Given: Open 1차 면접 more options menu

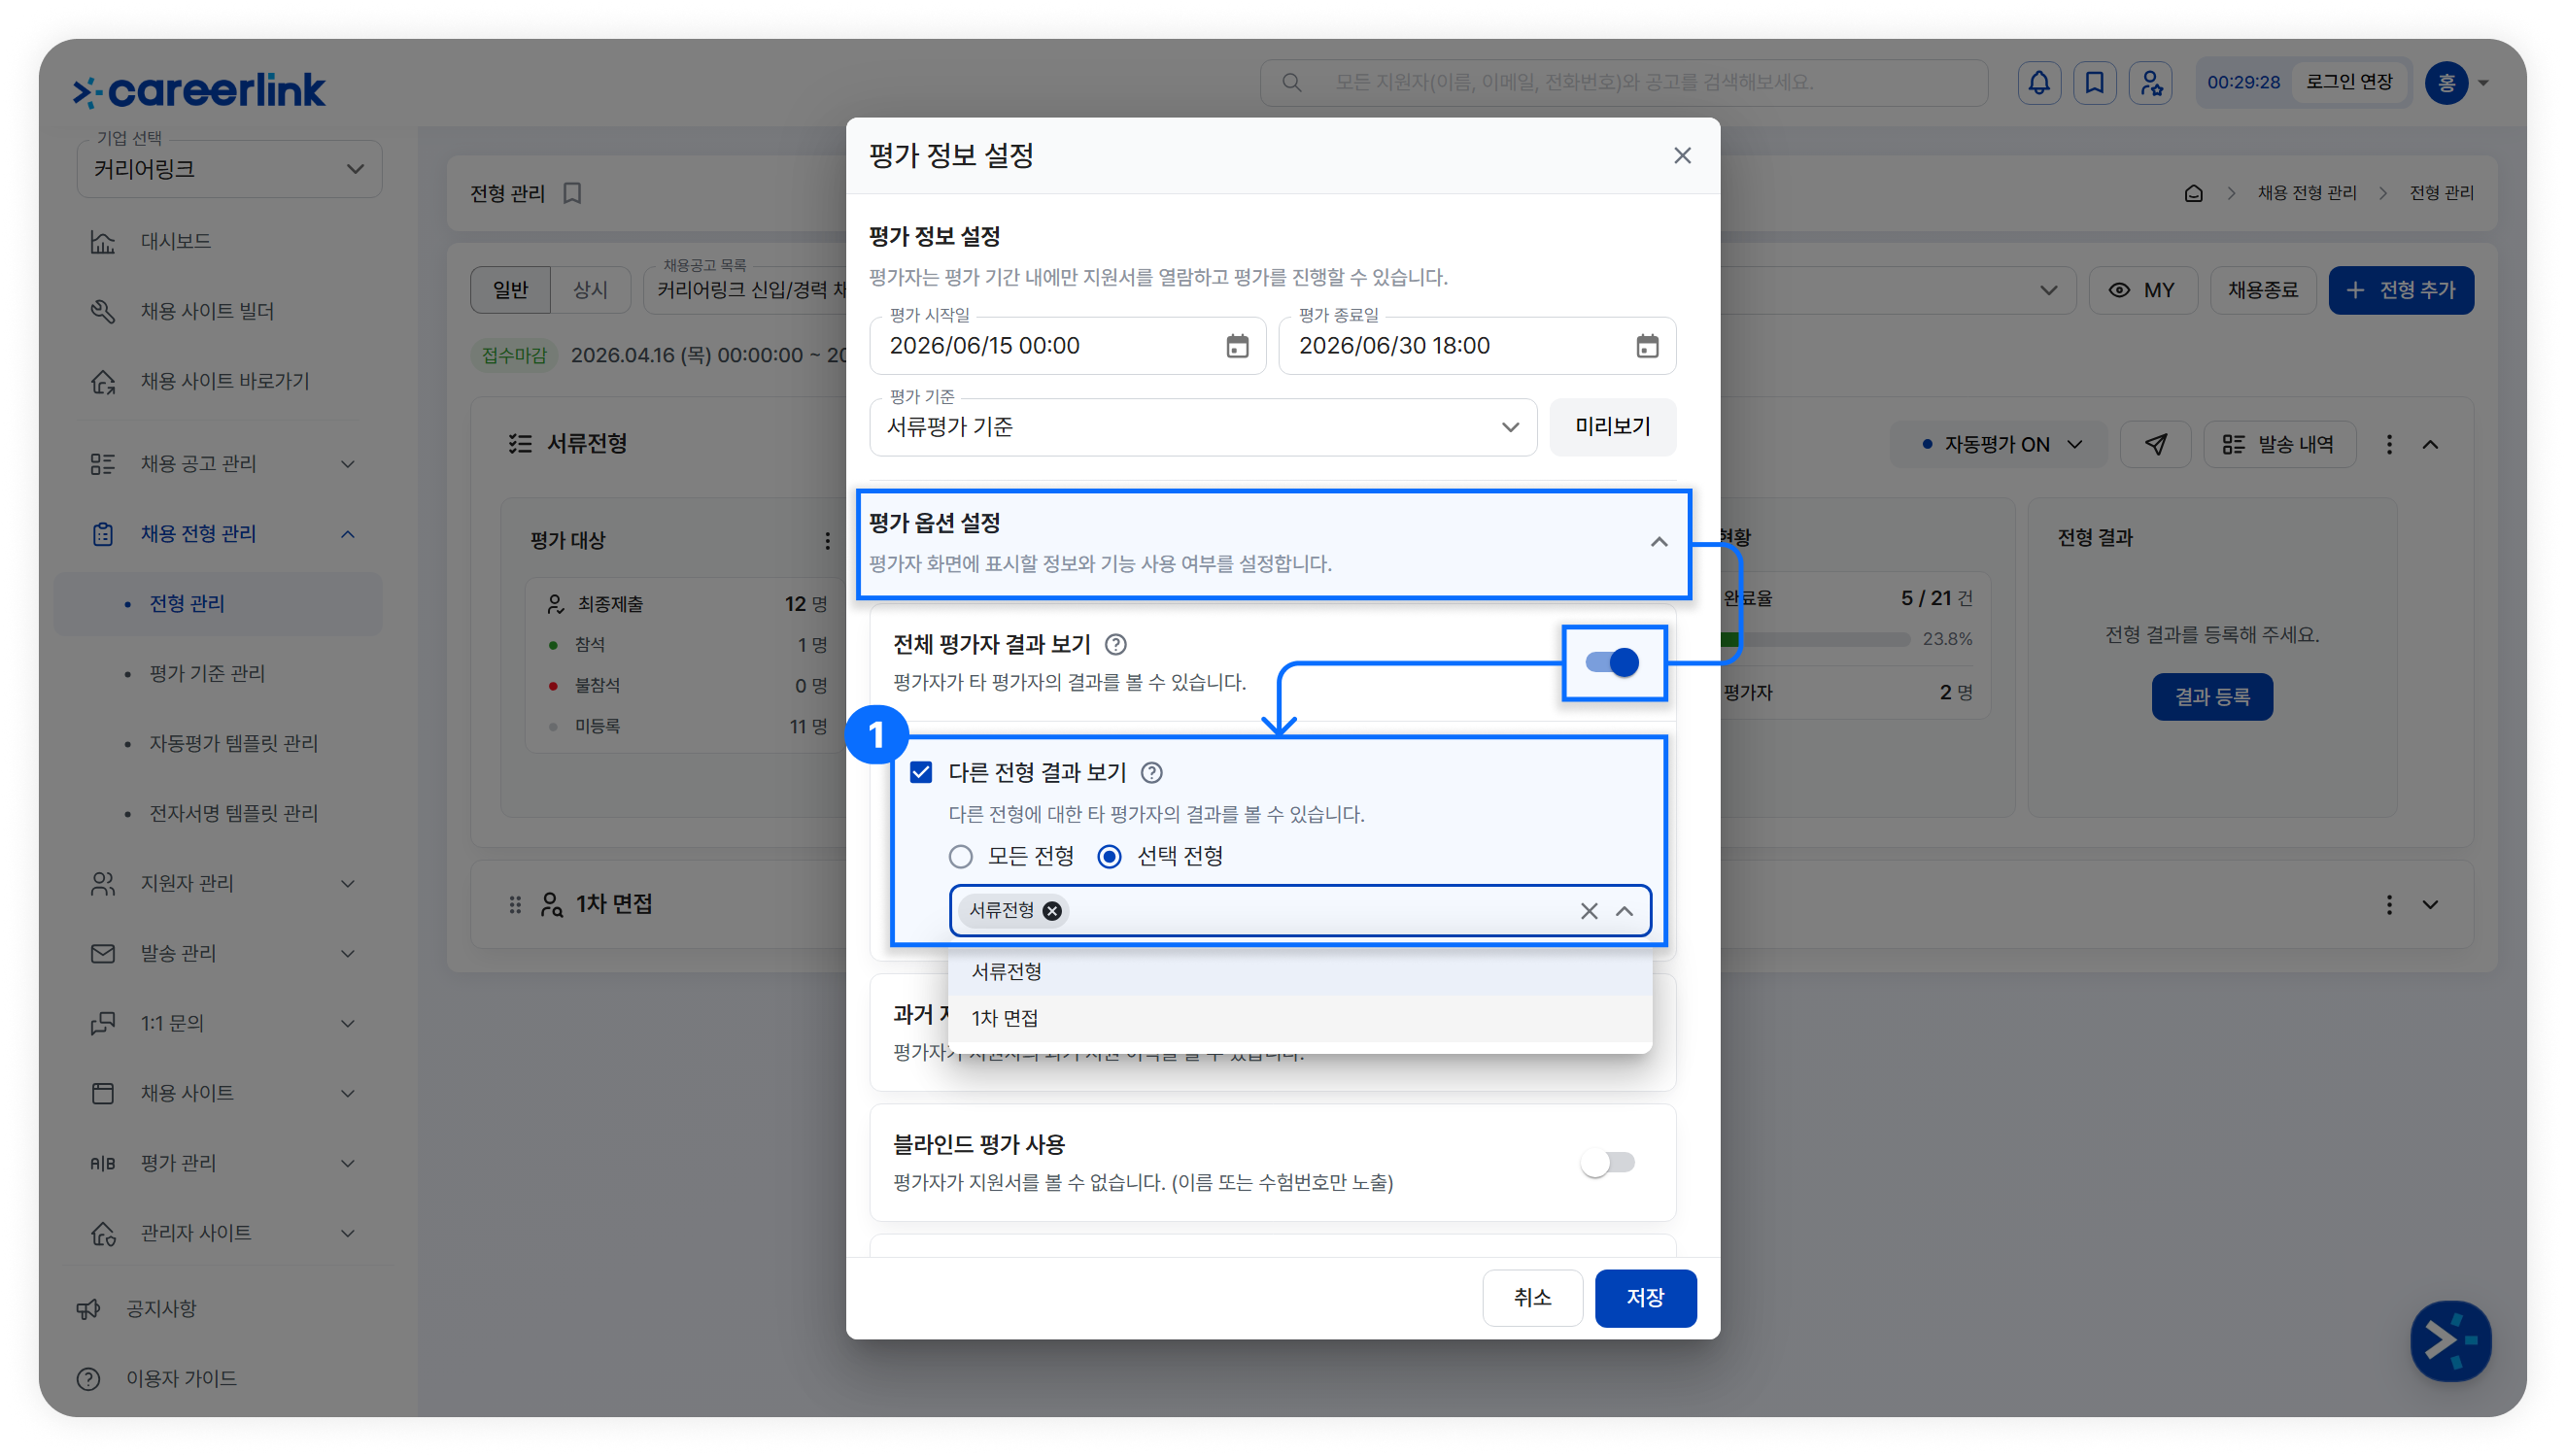Looking at the screenshot, I should tap(2389, 904).
